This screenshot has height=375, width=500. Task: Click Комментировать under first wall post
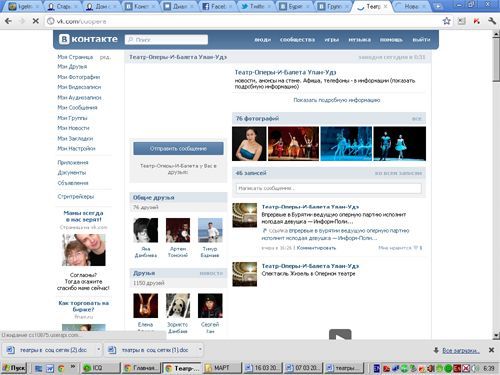click(x=316, y=248)
